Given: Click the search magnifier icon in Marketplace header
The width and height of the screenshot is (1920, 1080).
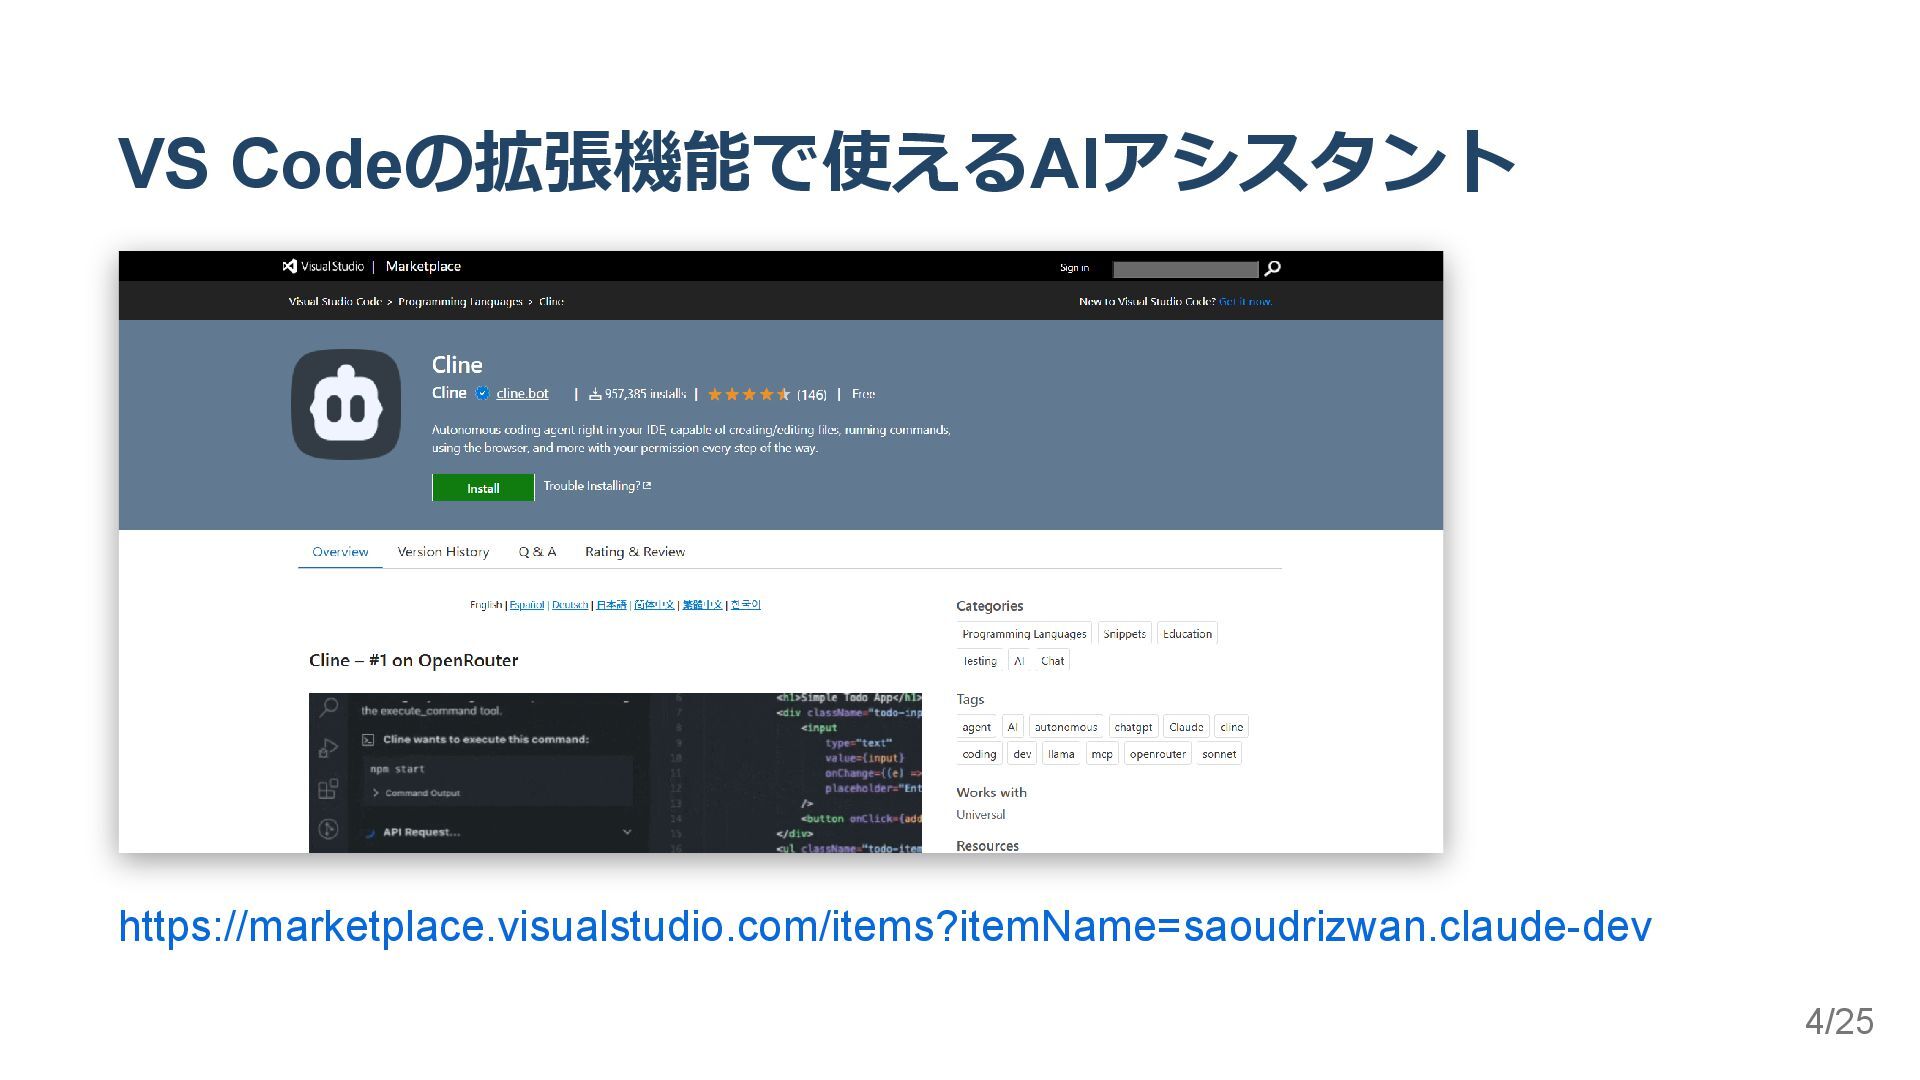Looking at the screenshot, I should click(x=1272, y=268).
